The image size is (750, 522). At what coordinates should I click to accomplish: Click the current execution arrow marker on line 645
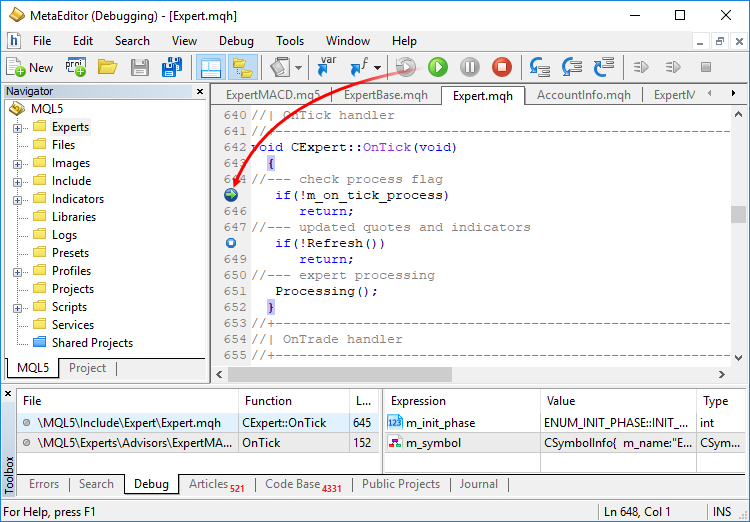tap(231, 195)
